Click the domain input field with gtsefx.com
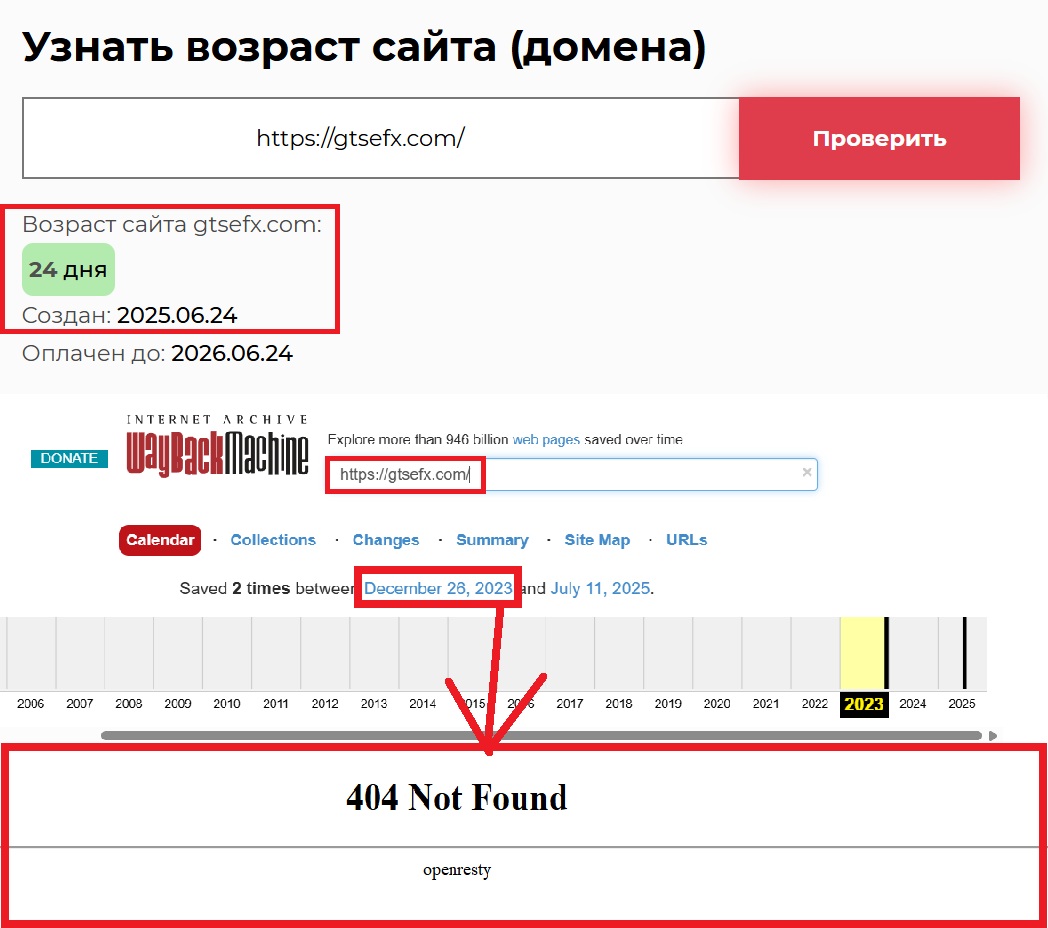 (x=380, y=138)
